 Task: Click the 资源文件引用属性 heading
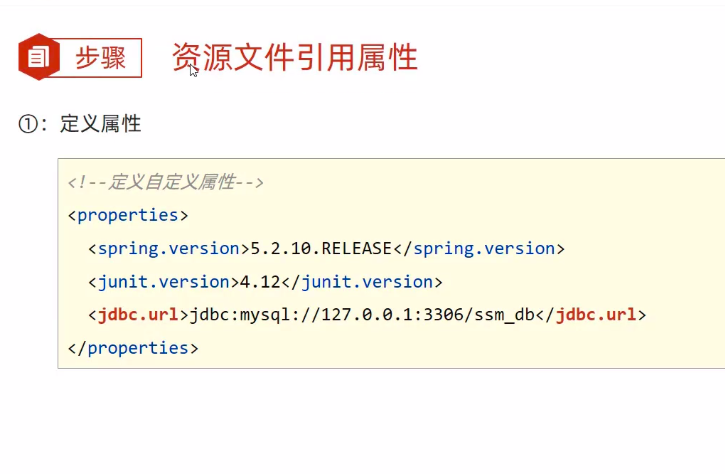point(295,57)
